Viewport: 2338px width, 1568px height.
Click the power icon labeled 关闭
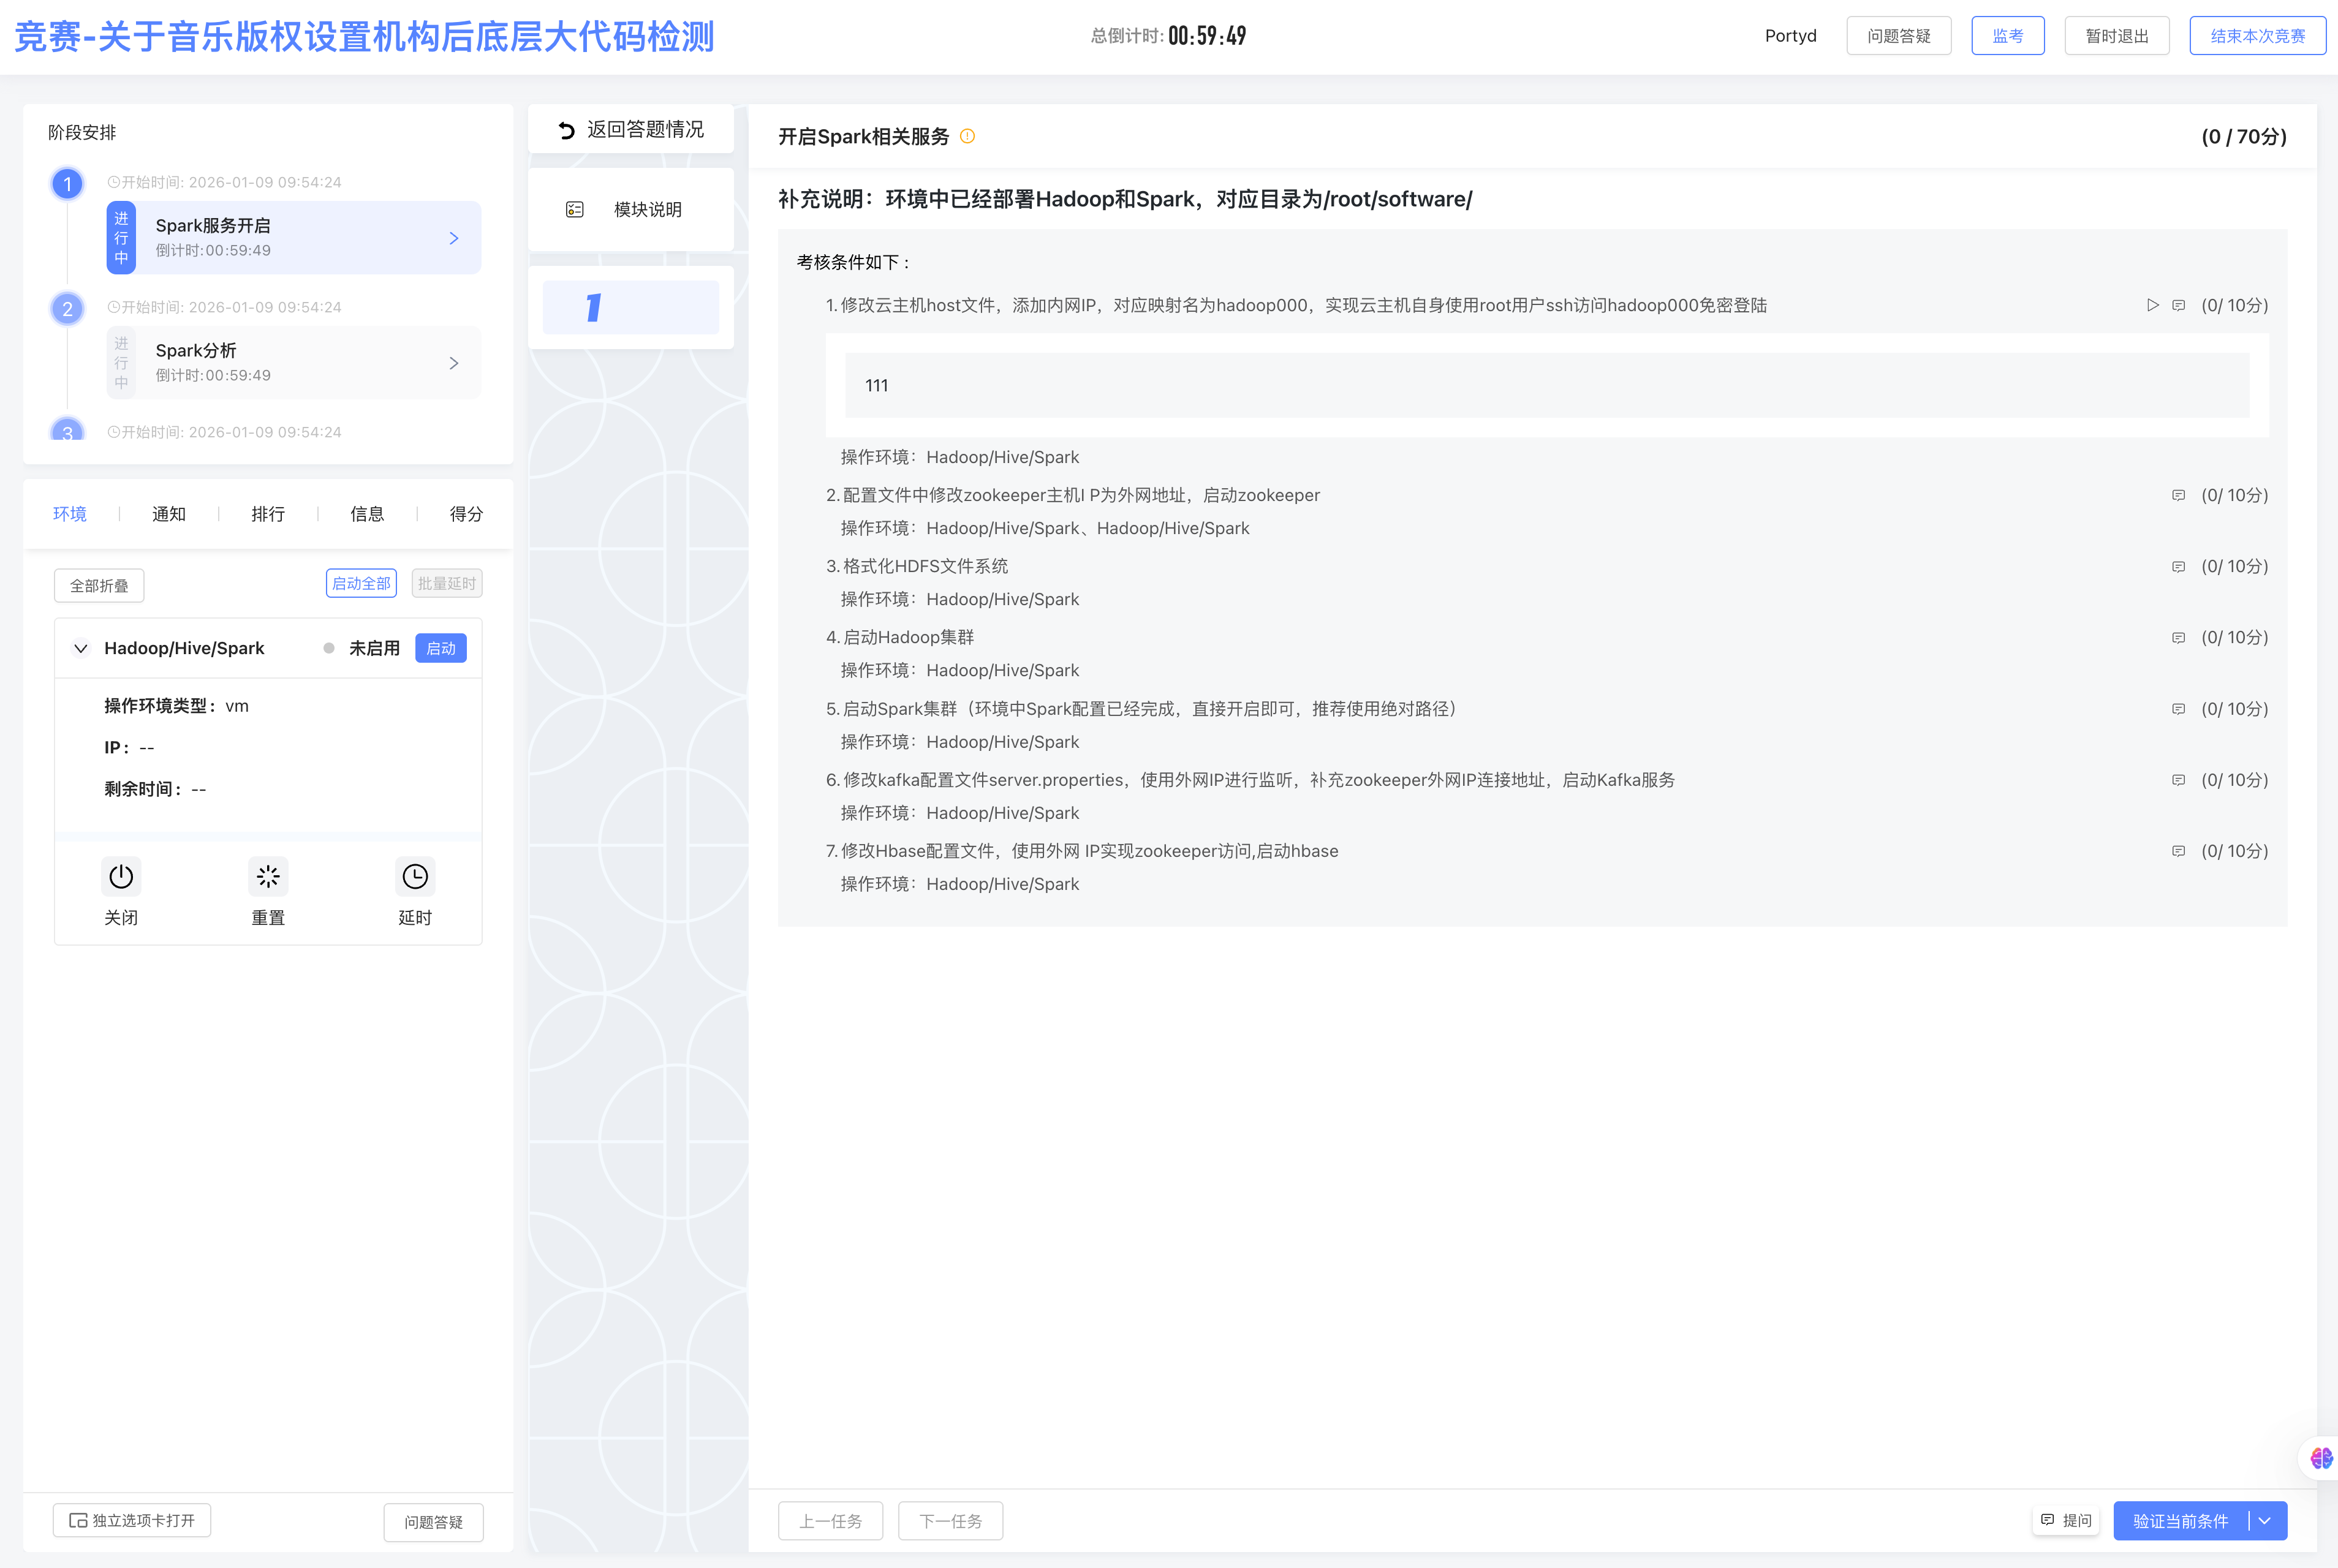pos(121,877)
